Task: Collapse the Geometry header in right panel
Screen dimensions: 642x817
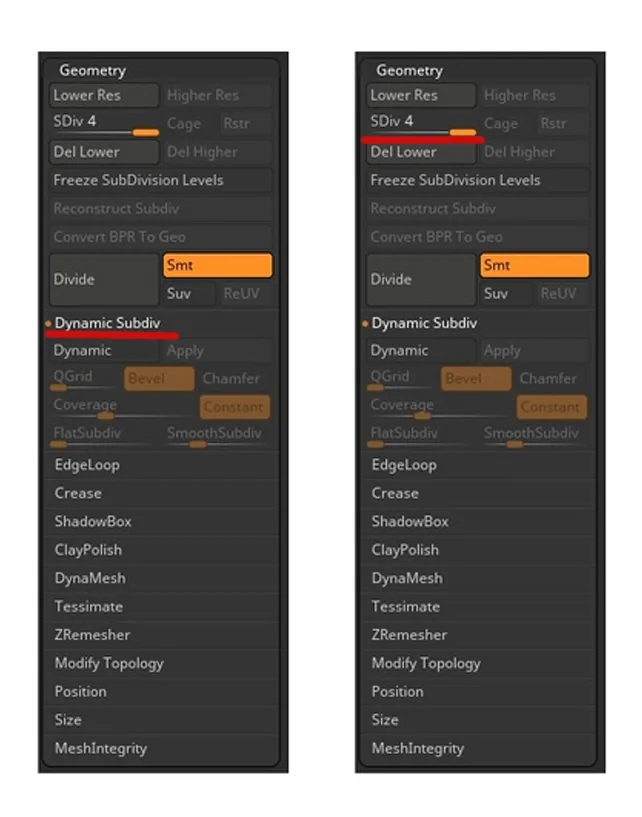Action: coord(409,70)
